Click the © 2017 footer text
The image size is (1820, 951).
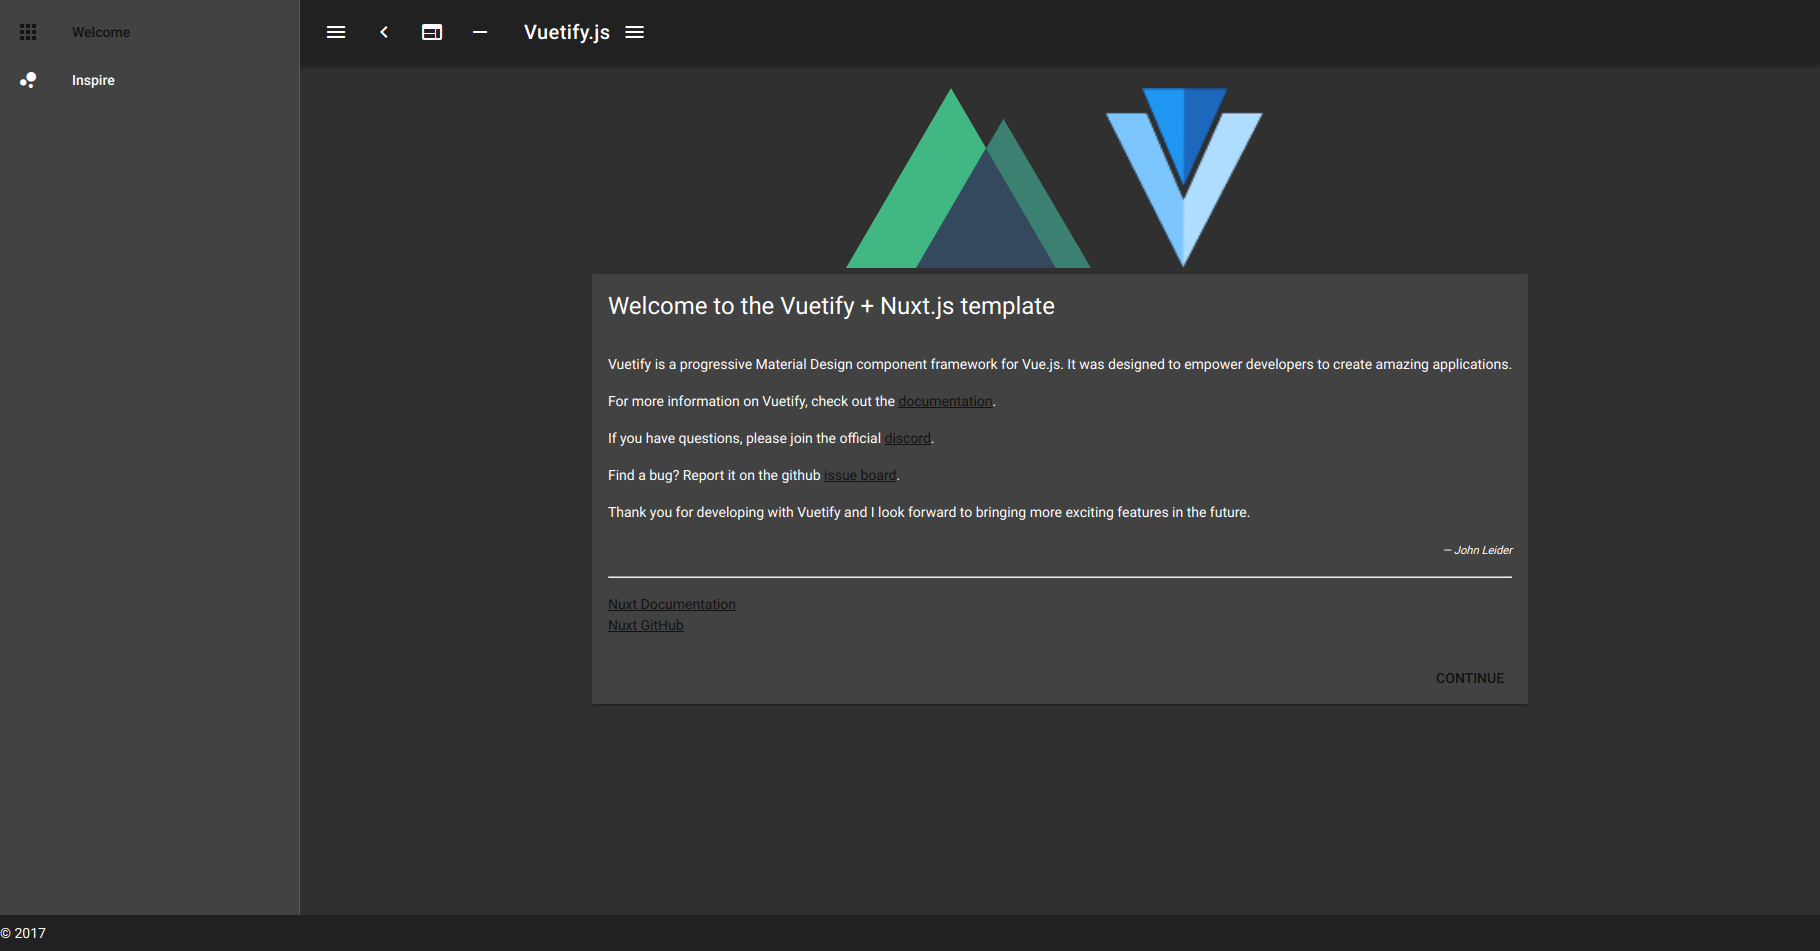click(x=23, y=933)
